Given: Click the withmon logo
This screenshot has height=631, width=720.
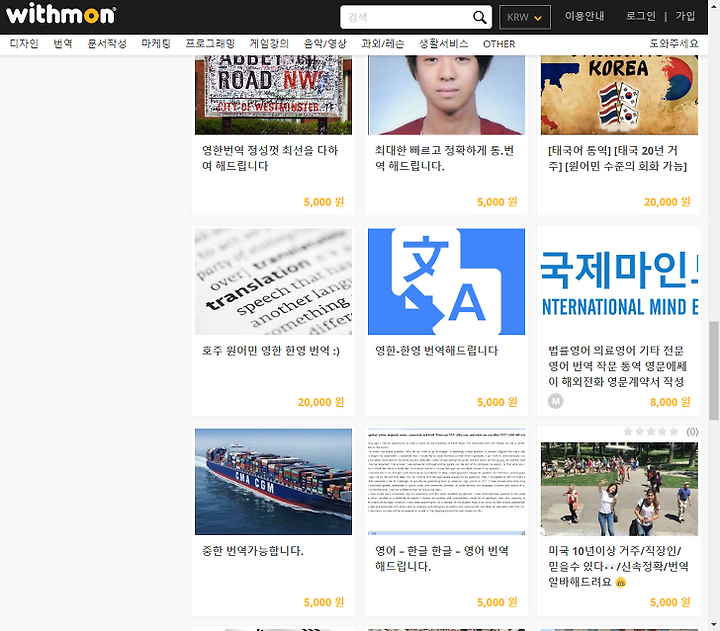Looking at the screenshot, I should coord(61,14).
